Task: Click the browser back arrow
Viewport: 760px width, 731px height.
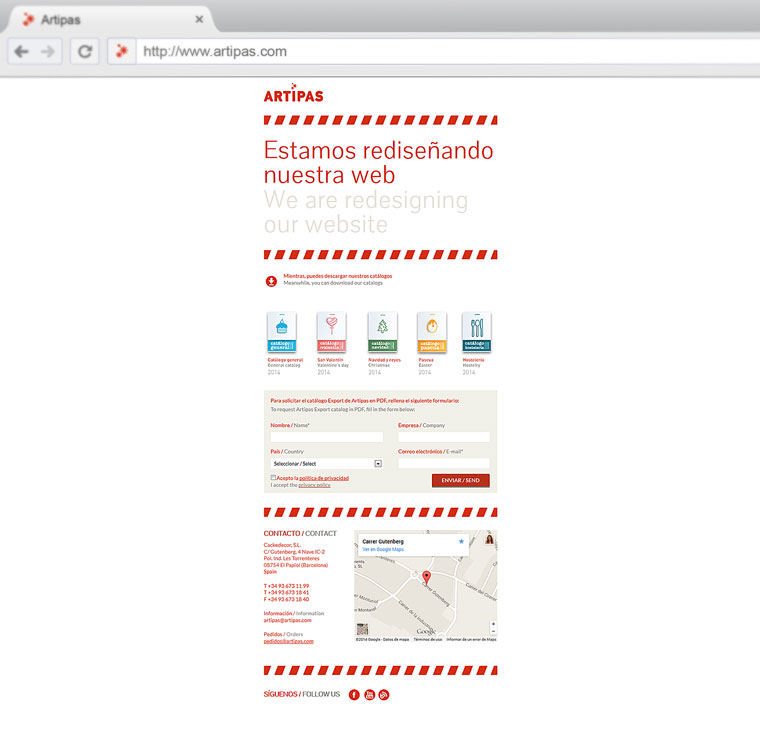Action: (21, 51)
